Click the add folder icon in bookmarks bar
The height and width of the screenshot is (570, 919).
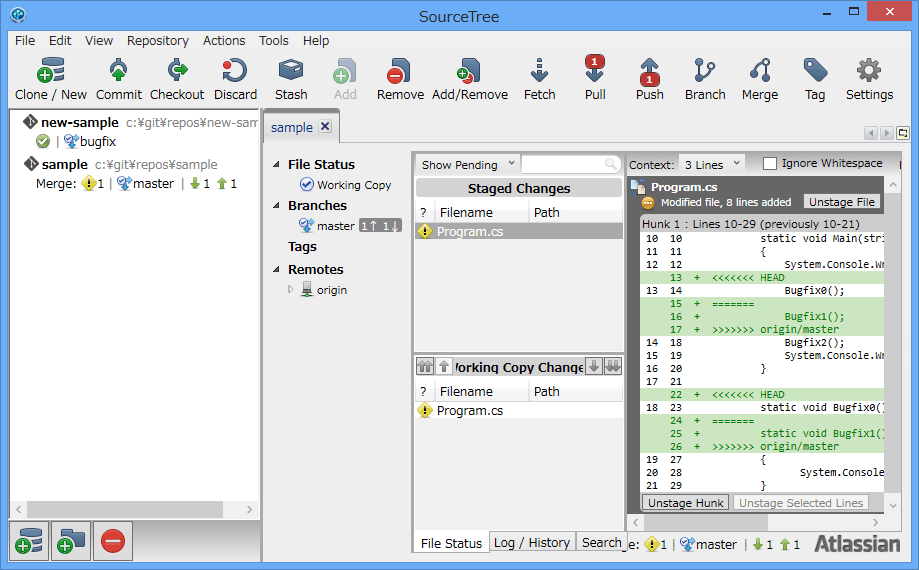[71, 541]
